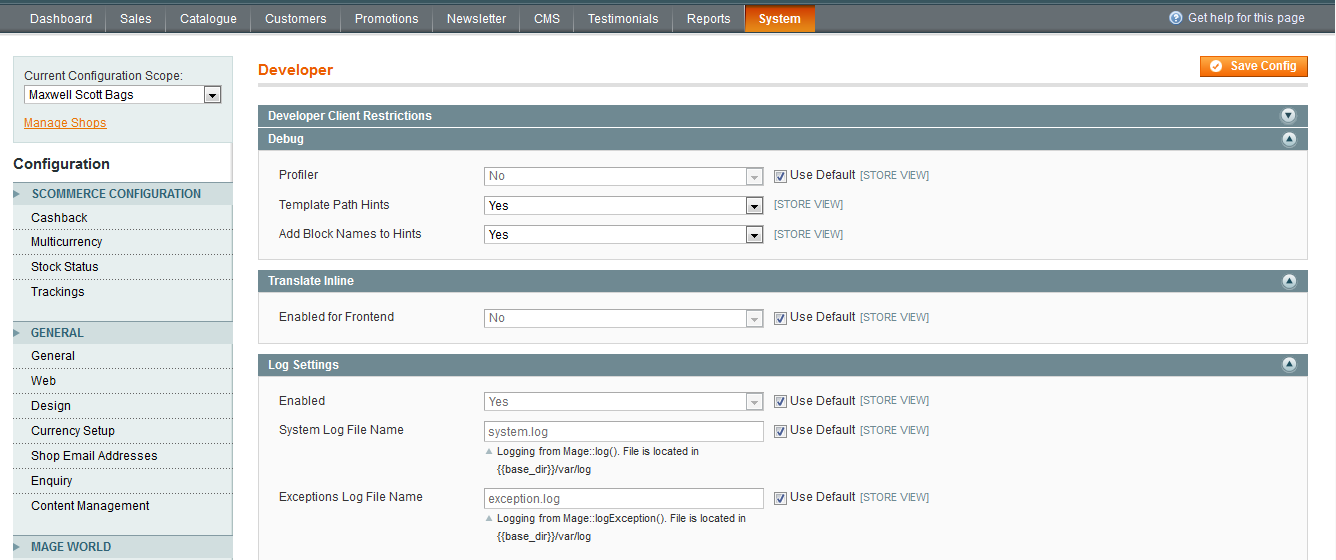Toggle the MAGE WORLD sidebar group triangle
Image resolution: width=1336 pixels, height=560 pixels.
click(x=18, y=547)
